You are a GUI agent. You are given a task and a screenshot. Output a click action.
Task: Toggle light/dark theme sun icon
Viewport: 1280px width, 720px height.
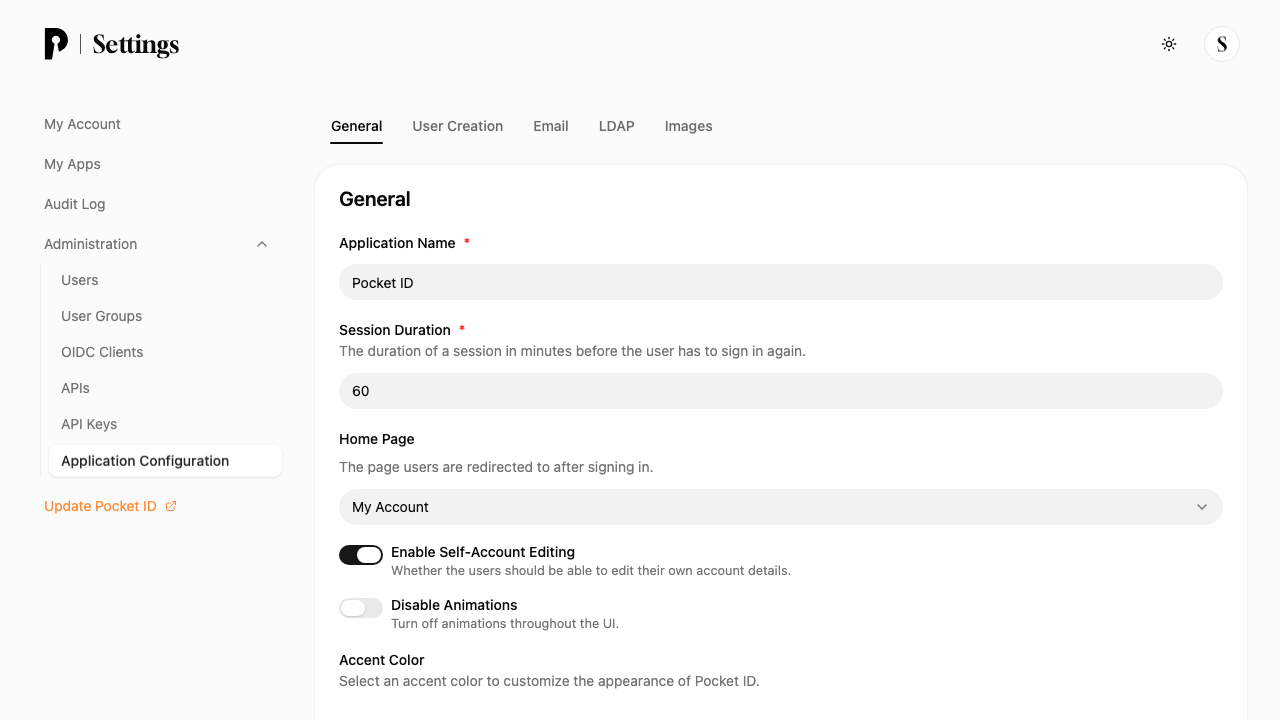click(x=1169, y=44)
